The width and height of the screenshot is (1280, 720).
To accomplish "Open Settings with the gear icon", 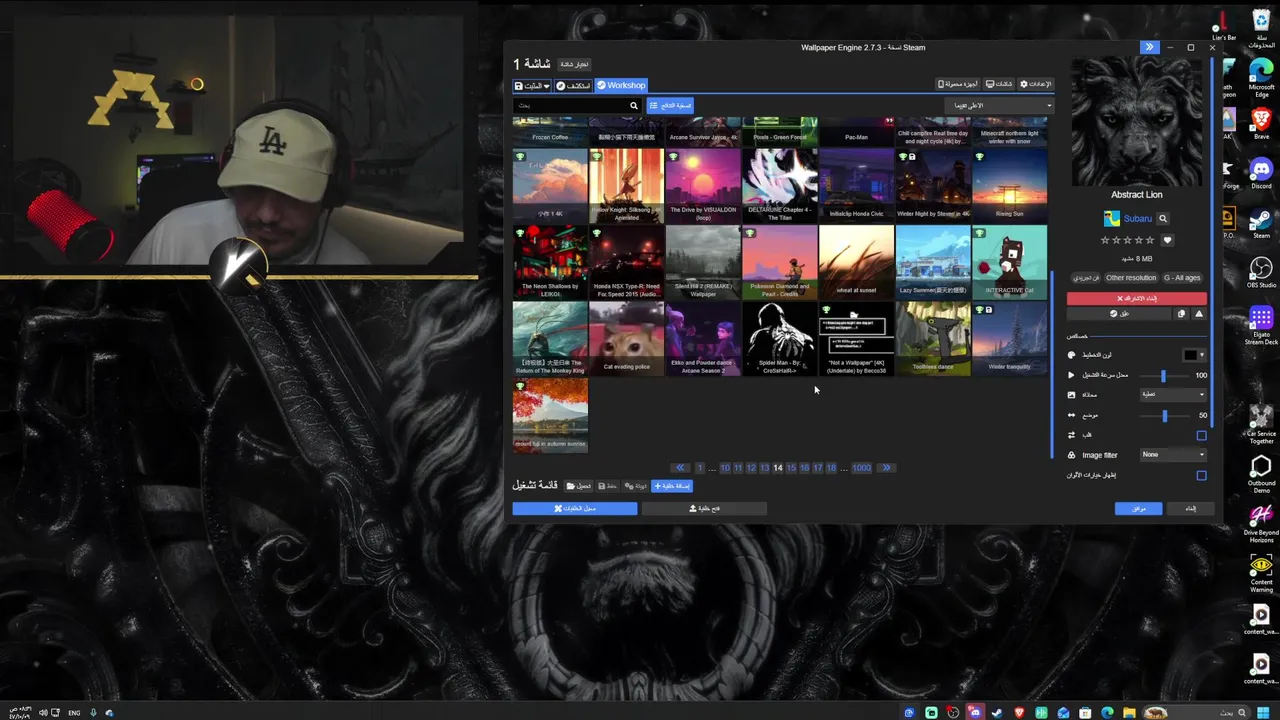I will pos(1035,84).
